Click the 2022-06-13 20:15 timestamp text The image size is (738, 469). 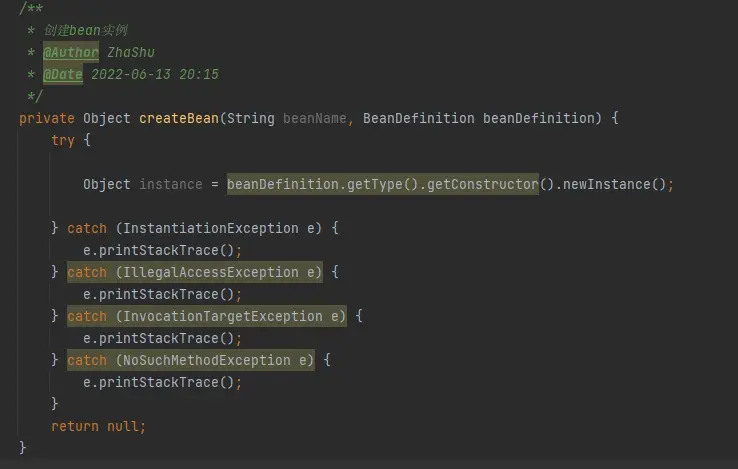click(x=155, y=74)
